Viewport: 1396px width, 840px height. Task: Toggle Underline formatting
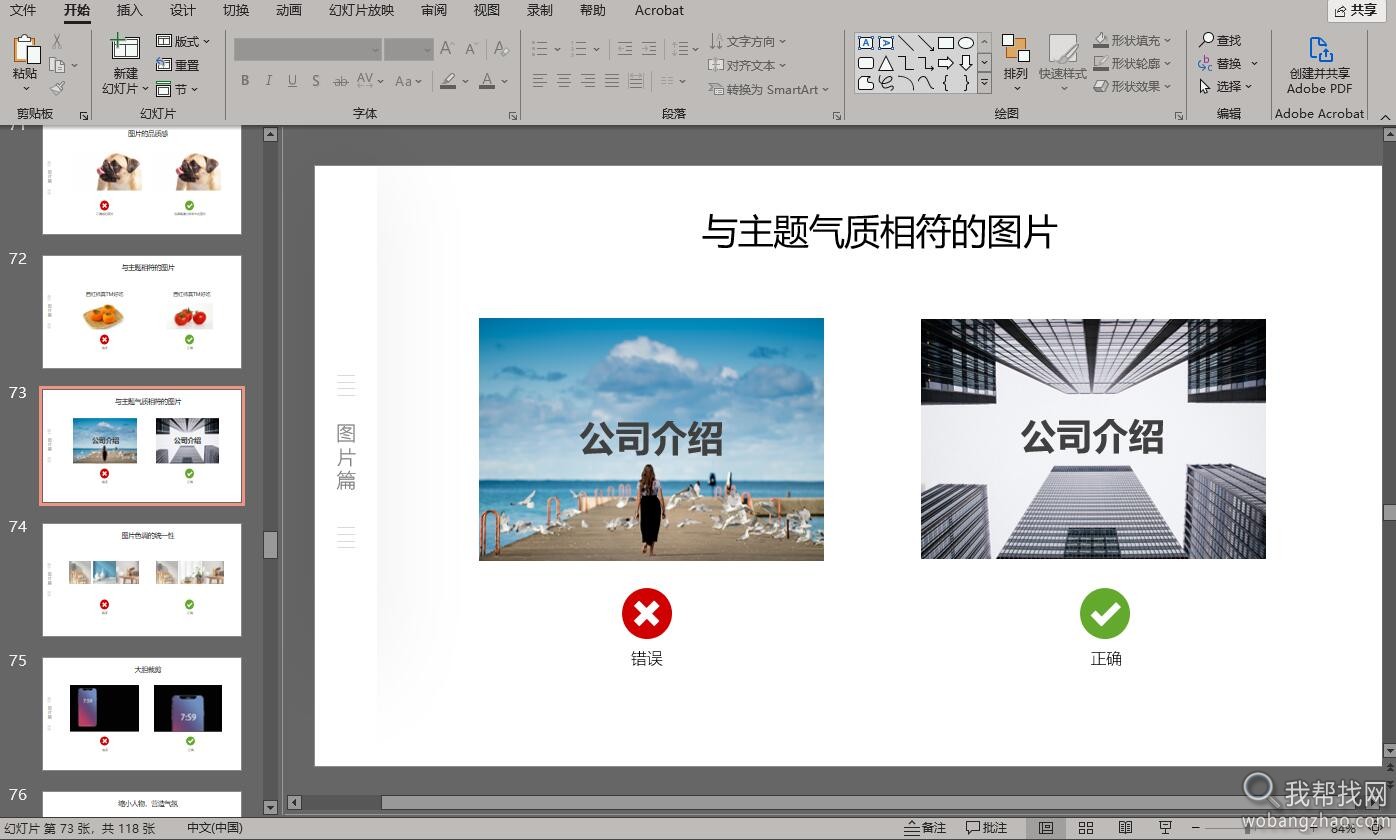(292, 81)
